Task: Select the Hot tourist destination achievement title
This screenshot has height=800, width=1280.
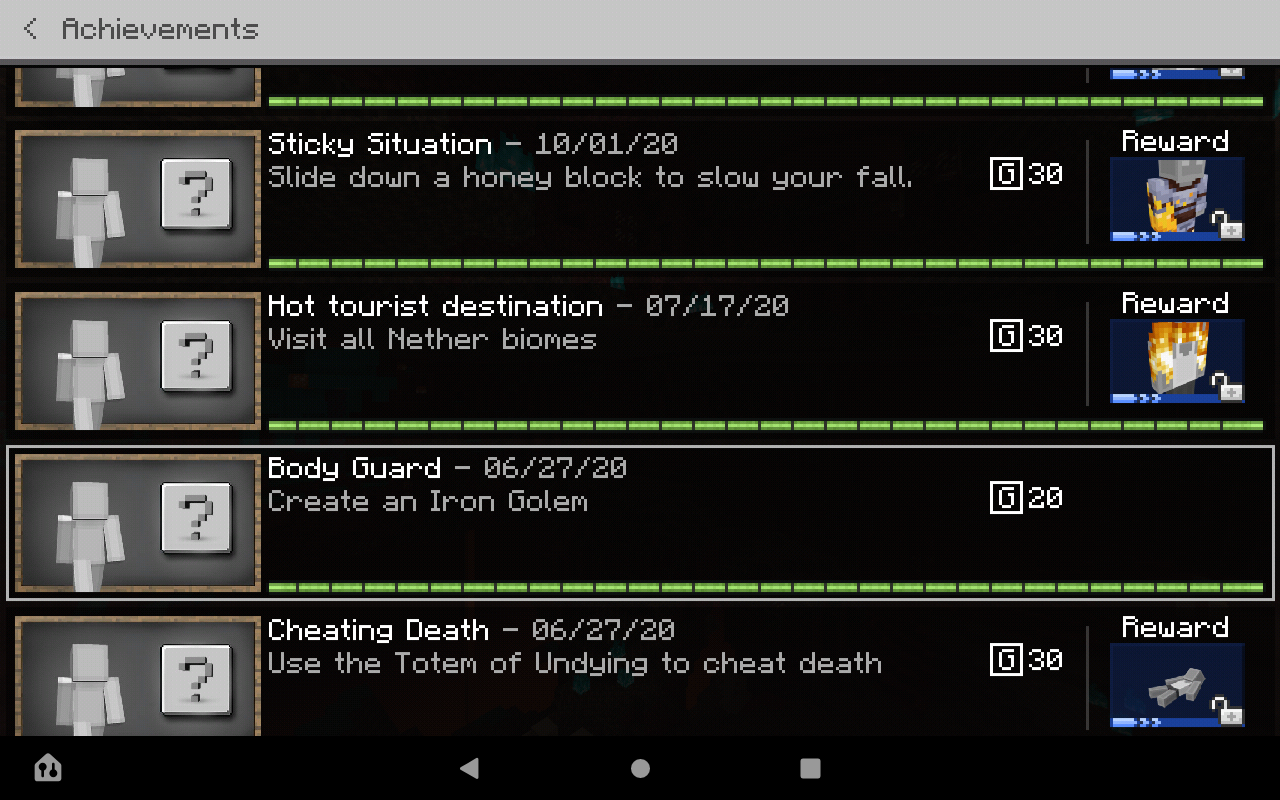Action: tap(435, 306)
